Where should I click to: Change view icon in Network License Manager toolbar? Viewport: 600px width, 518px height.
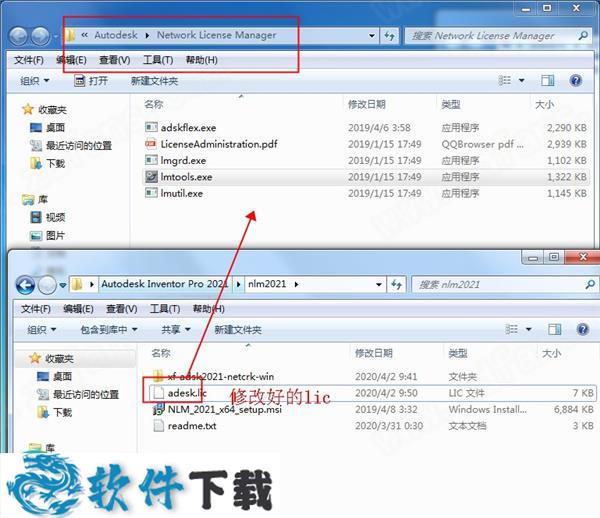pos(505,80)
